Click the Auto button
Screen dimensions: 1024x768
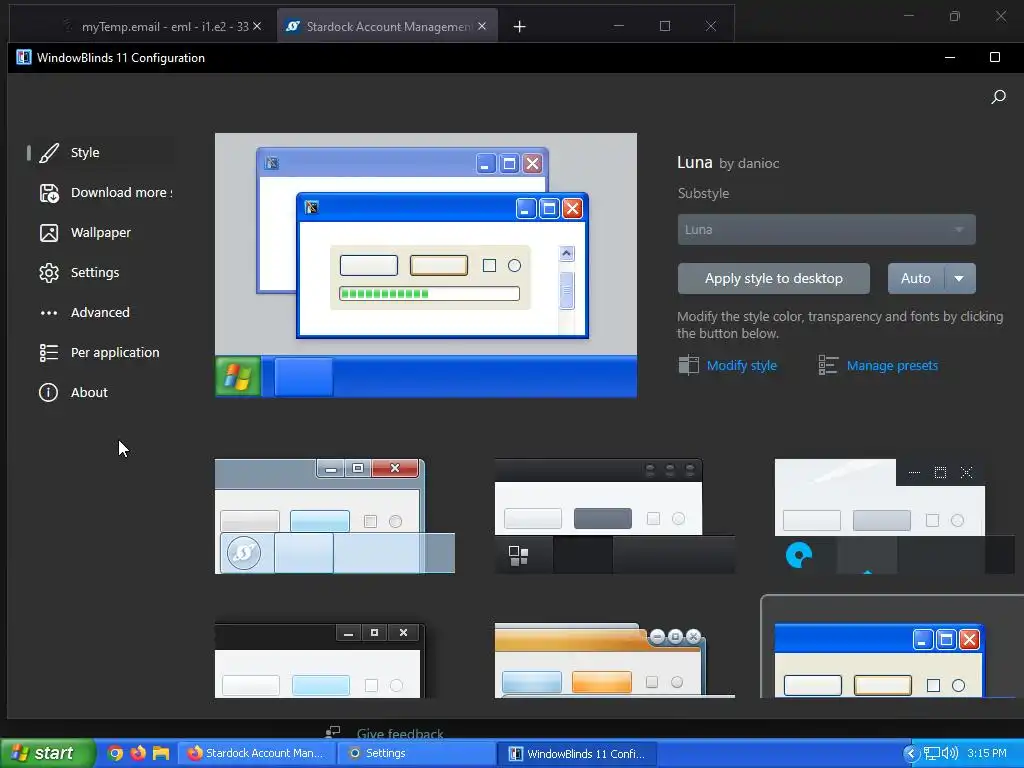click(916, 278)
